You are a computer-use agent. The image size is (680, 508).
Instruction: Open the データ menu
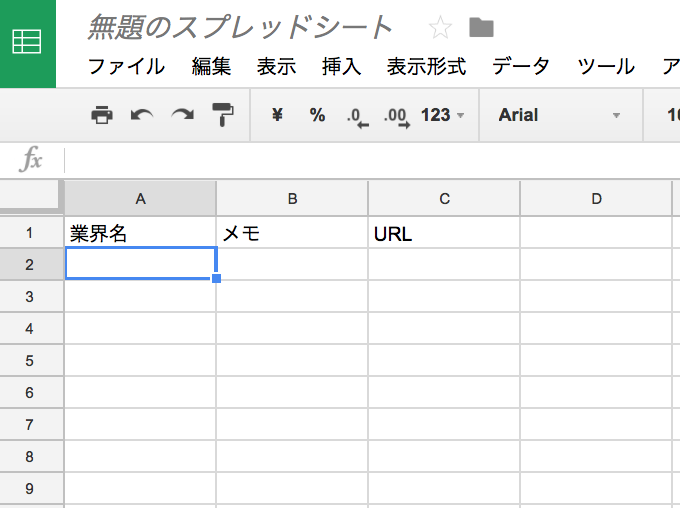(521, 67)
